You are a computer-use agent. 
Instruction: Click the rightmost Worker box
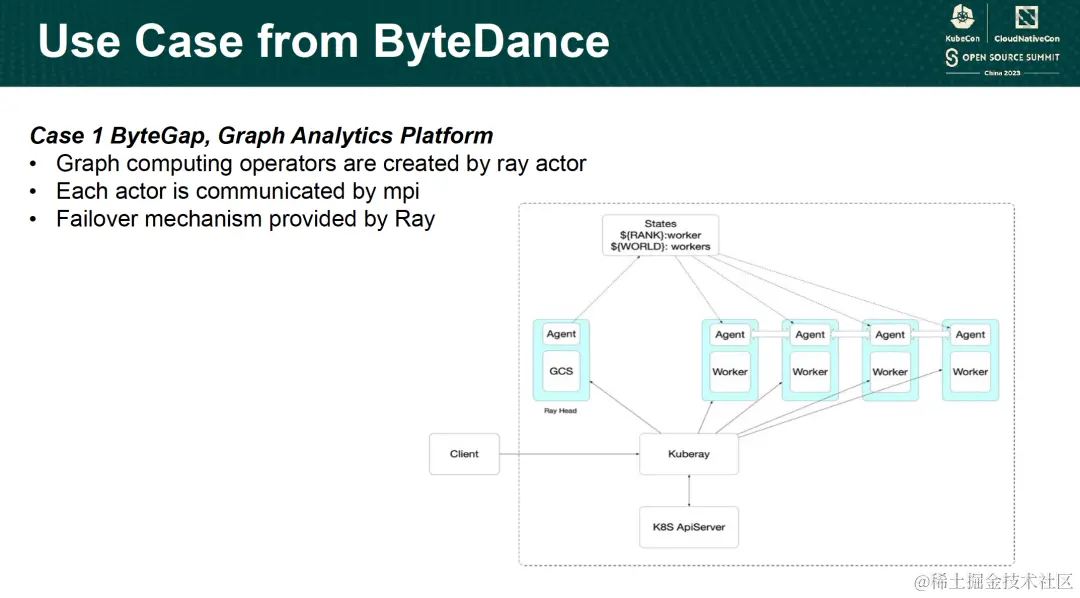(x=970, y=371)
